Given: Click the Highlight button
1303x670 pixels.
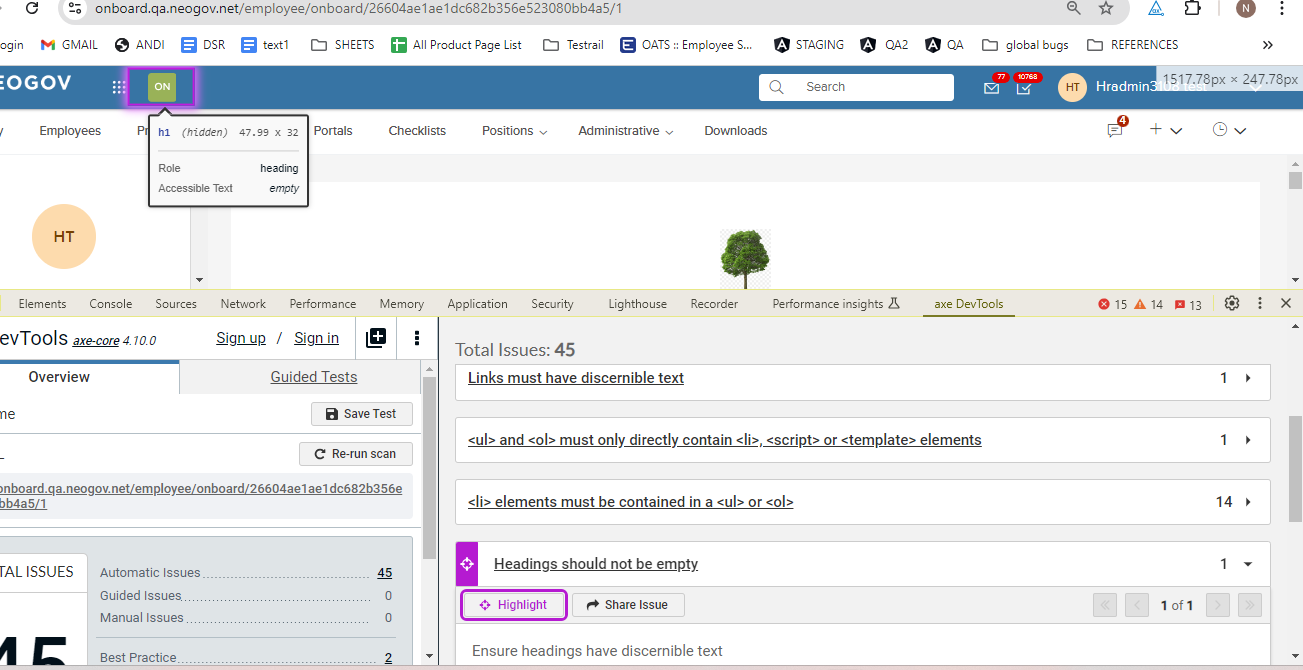Looking at the screenshot, I should point(513,605).
